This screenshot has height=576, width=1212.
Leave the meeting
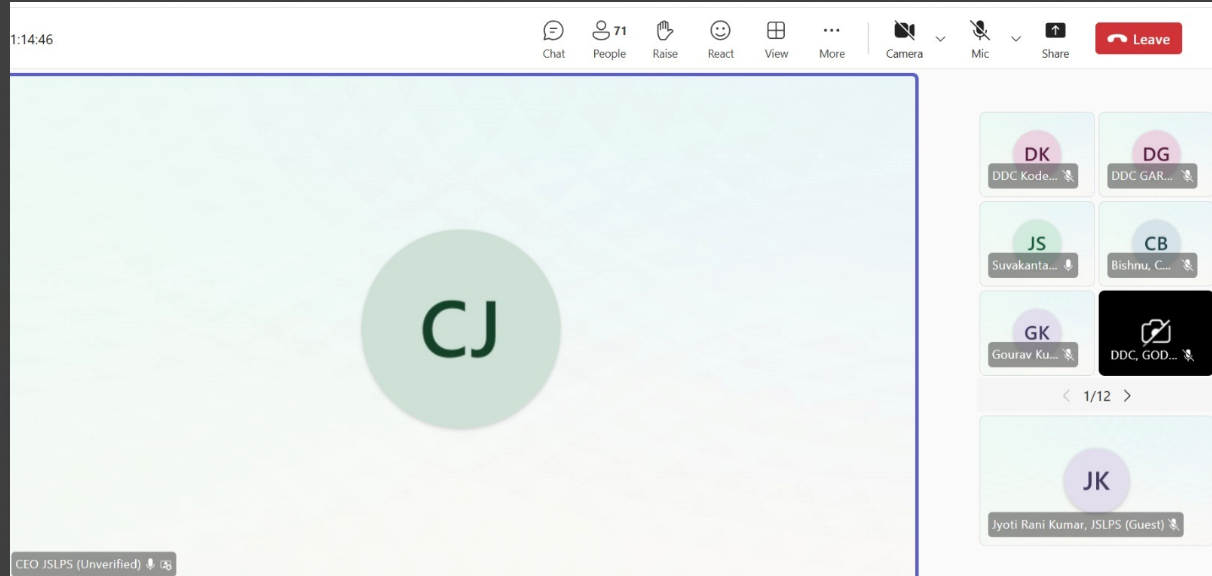1138,39
